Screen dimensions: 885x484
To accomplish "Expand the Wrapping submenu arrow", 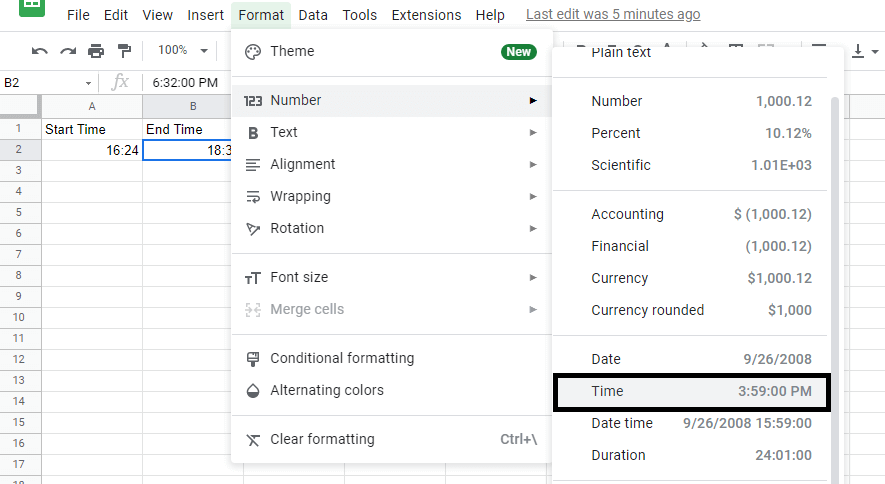I will coord(533,196).
